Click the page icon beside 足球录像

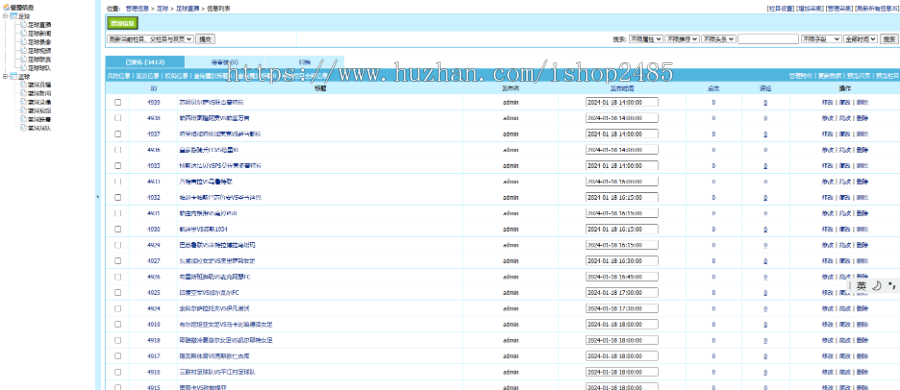pyautogui.click(x=23, y=42)
